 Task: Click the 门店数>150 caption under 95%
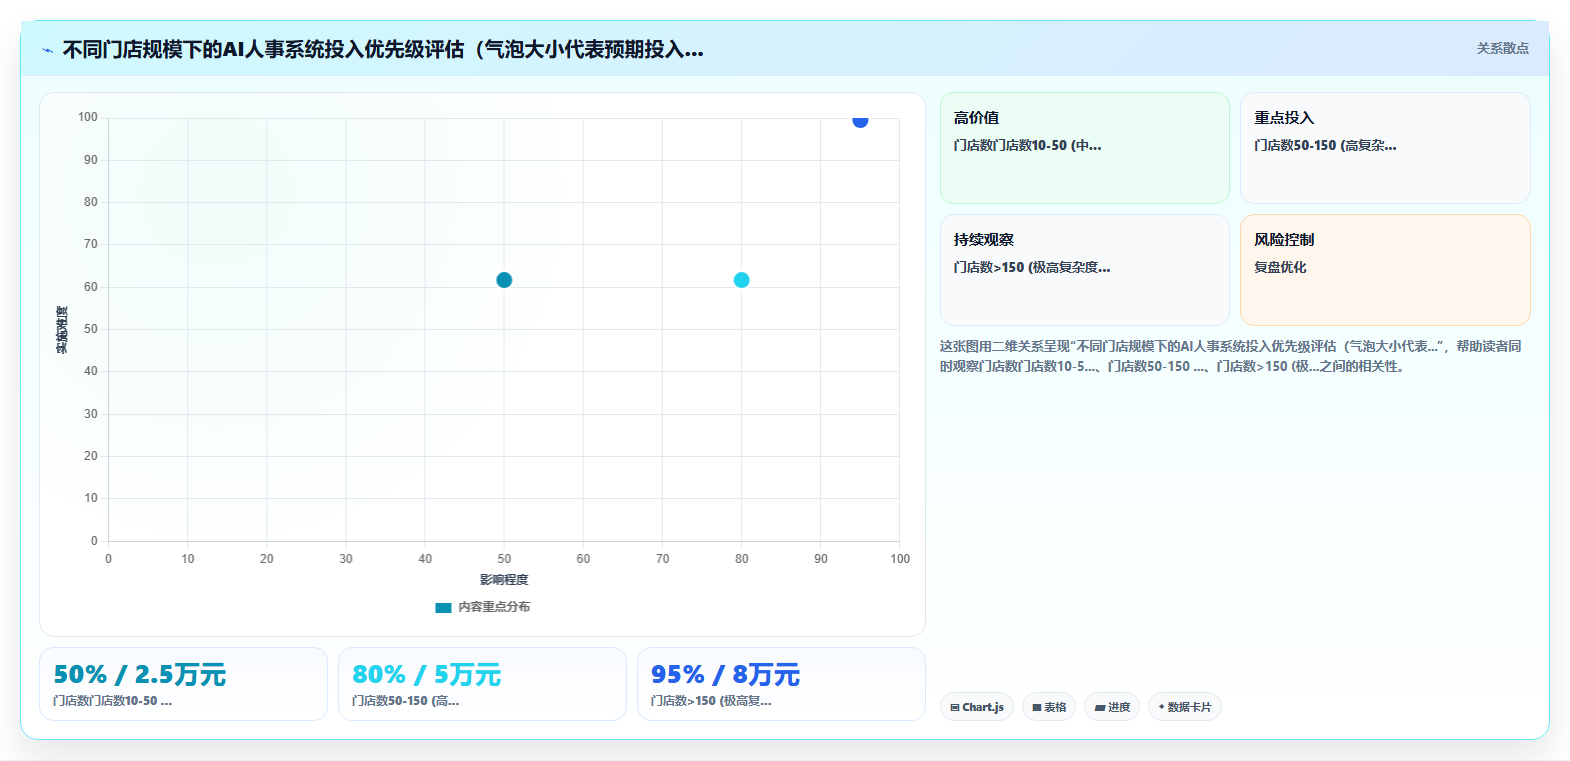tap(711, 701)
